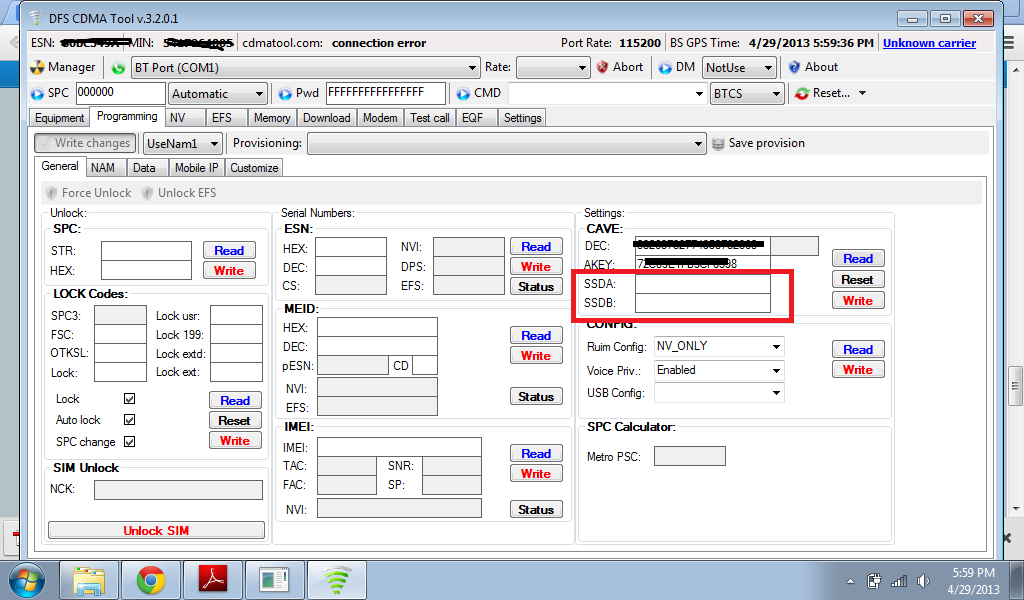This screenshot has width=1024, height=600.
Task: Click the Unlock SIM button
Action: click(x=156, y=531)
